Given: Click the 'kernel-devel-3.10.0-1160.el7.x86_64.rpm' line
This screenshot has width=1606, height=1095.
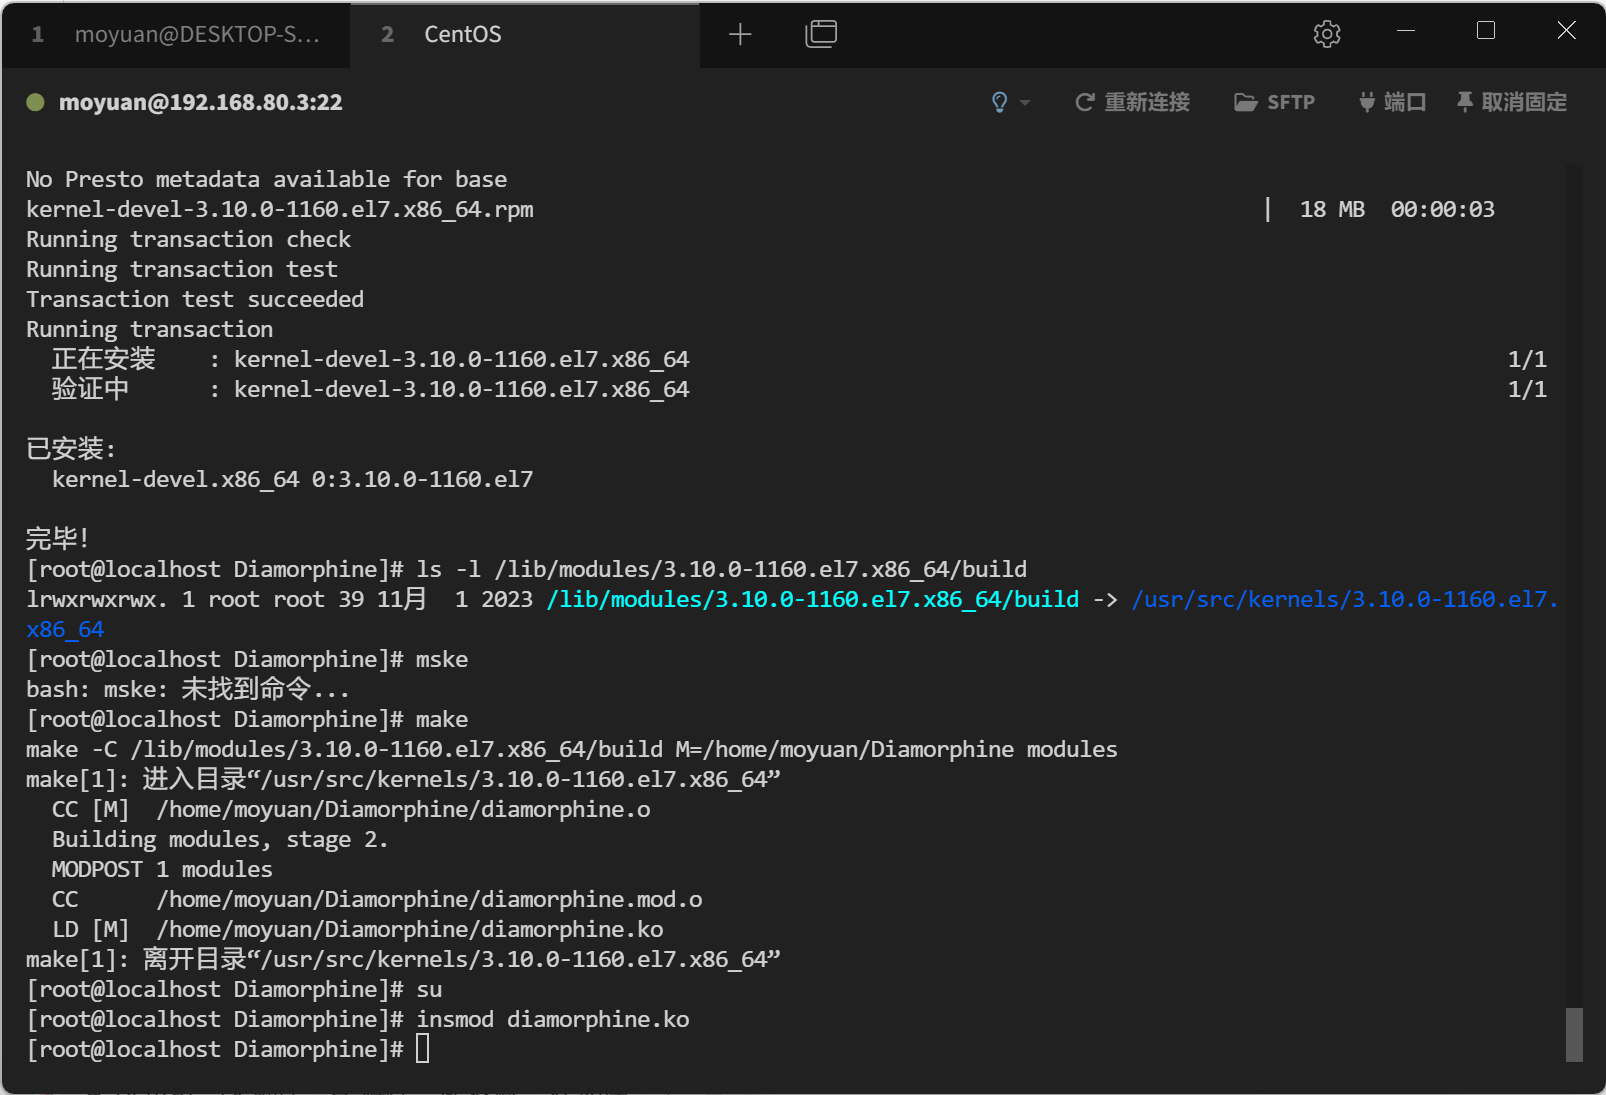Looking at the screenshot, I should click(280, 209).
